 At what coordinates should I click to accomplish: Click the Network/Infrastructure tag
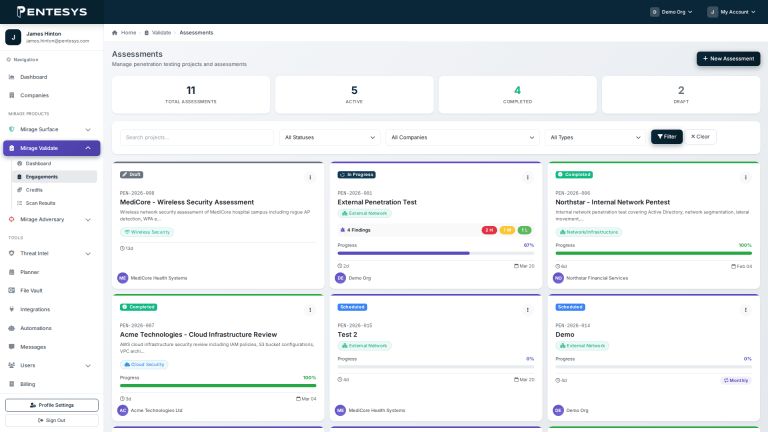(589, 232)
